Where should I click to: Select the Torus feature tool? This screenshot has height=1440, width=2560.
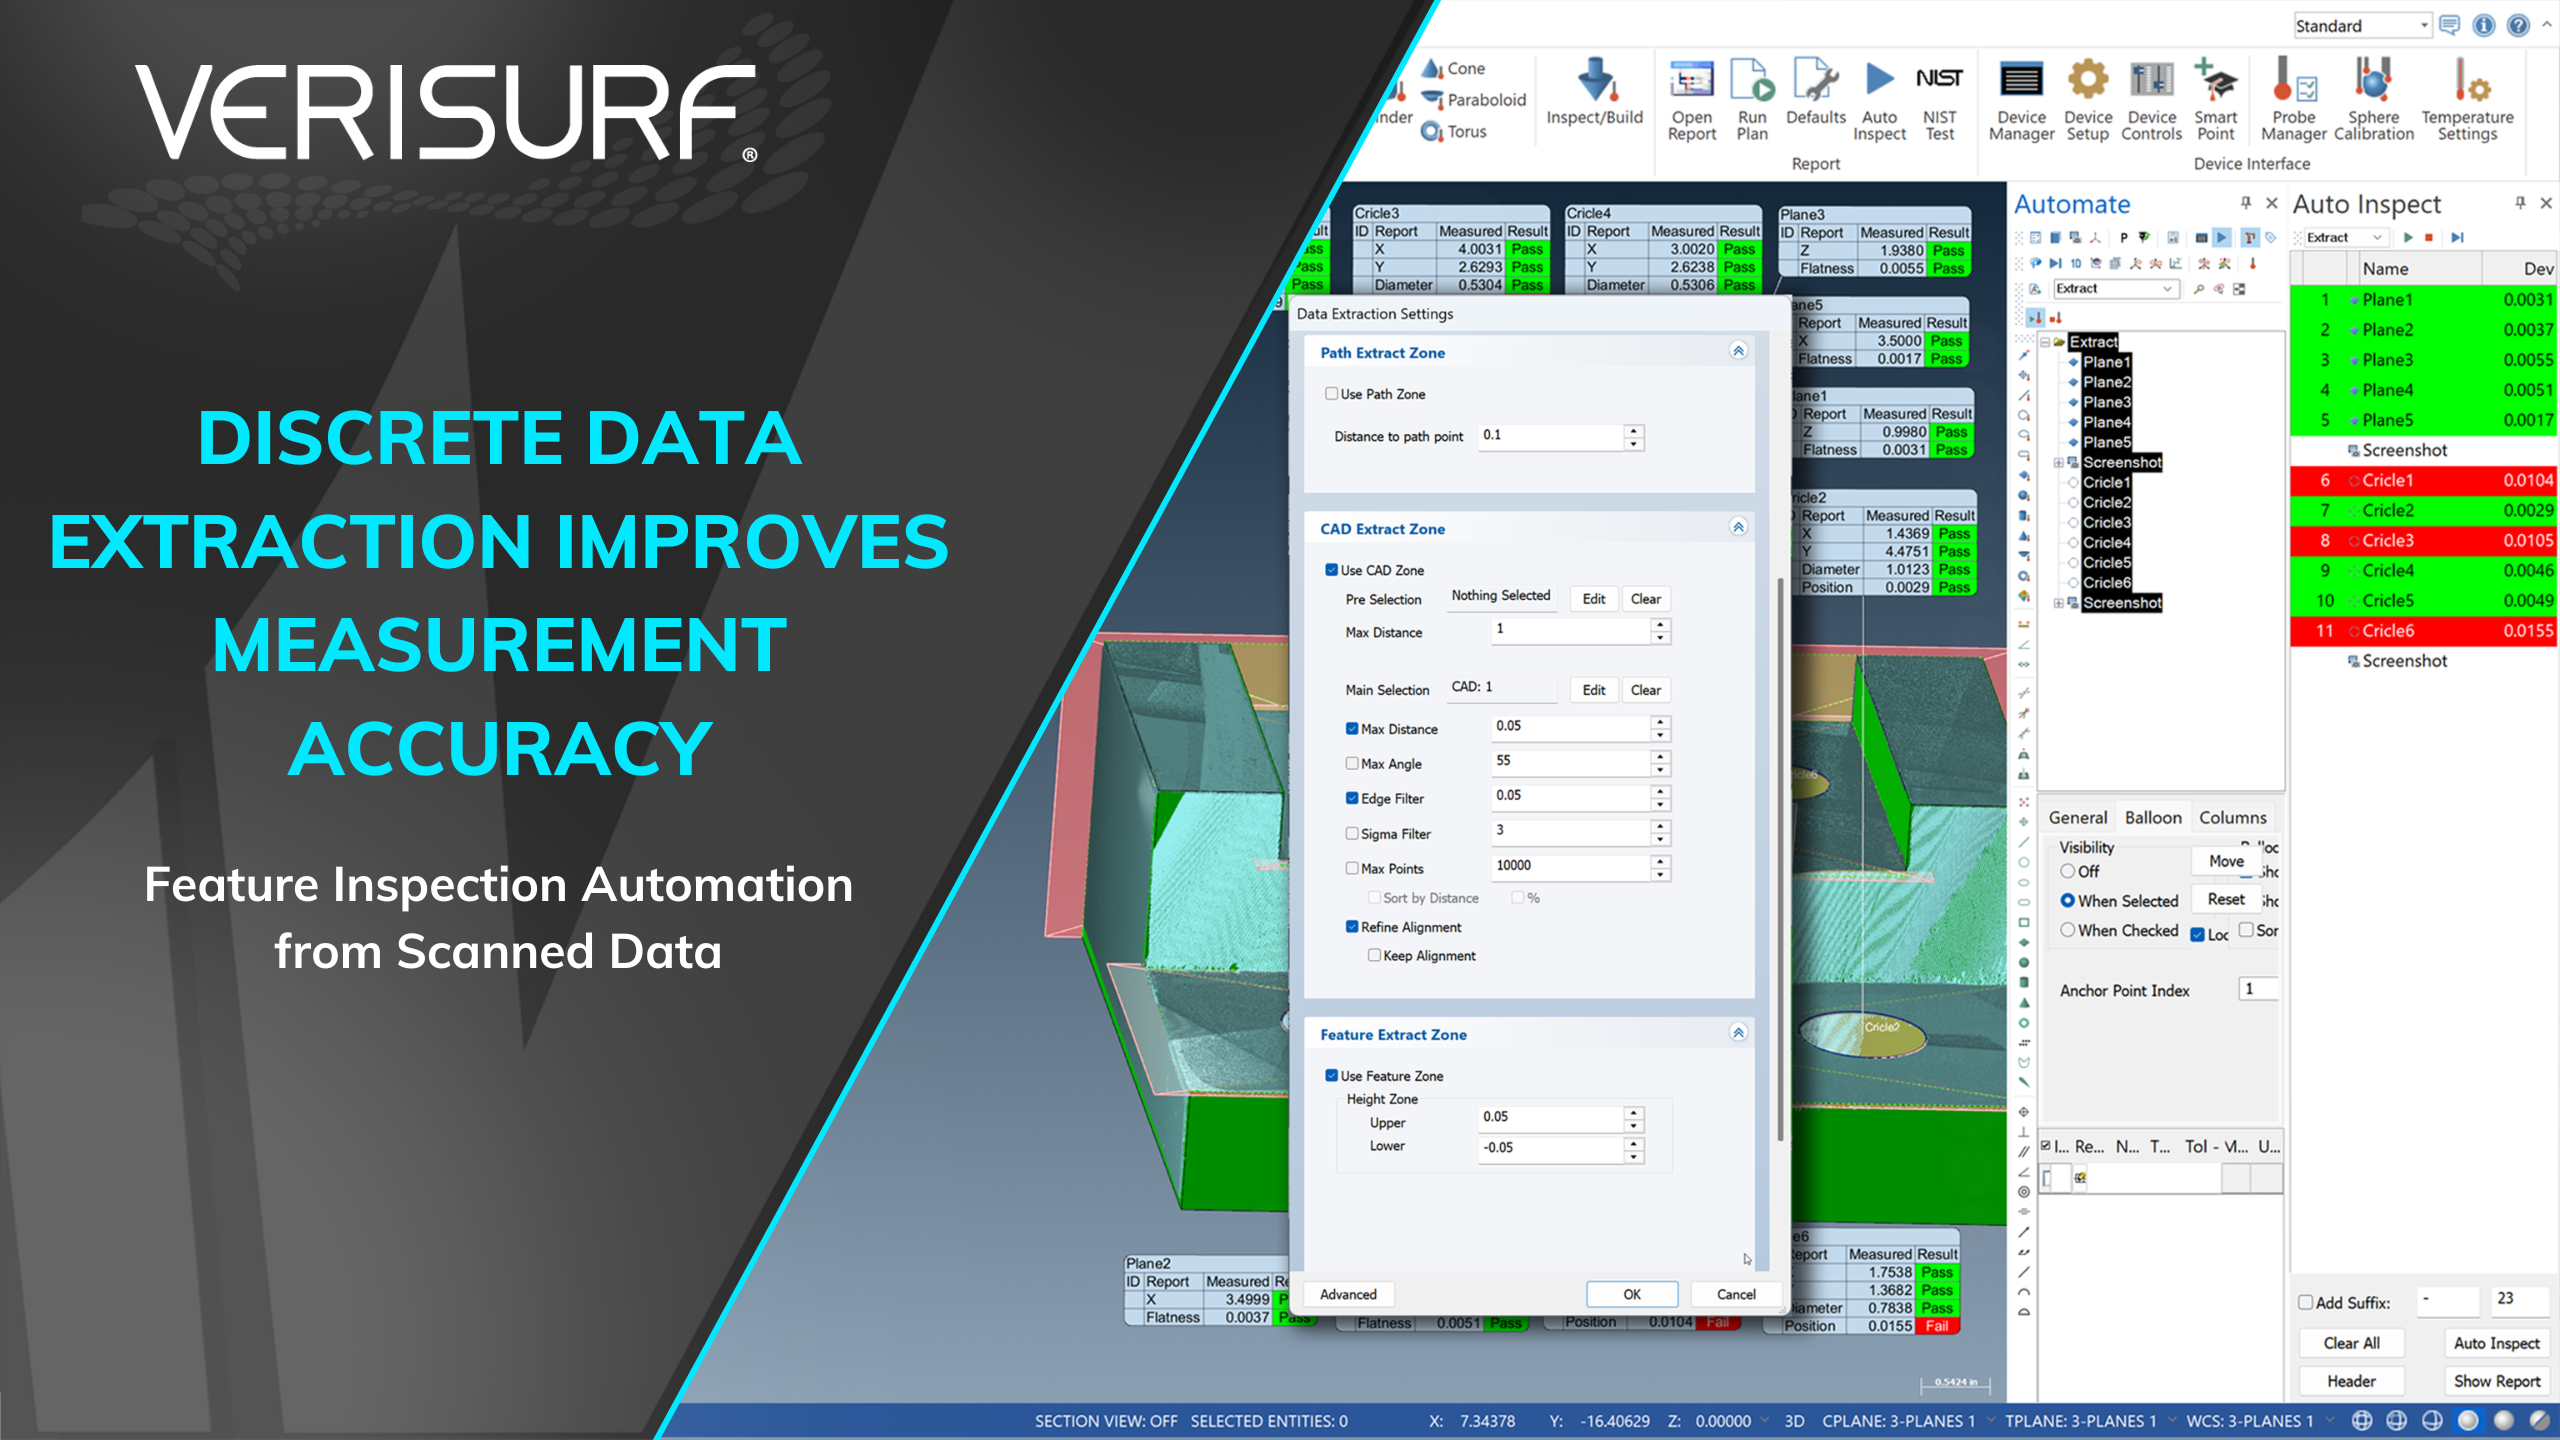tap(1454, 131)
